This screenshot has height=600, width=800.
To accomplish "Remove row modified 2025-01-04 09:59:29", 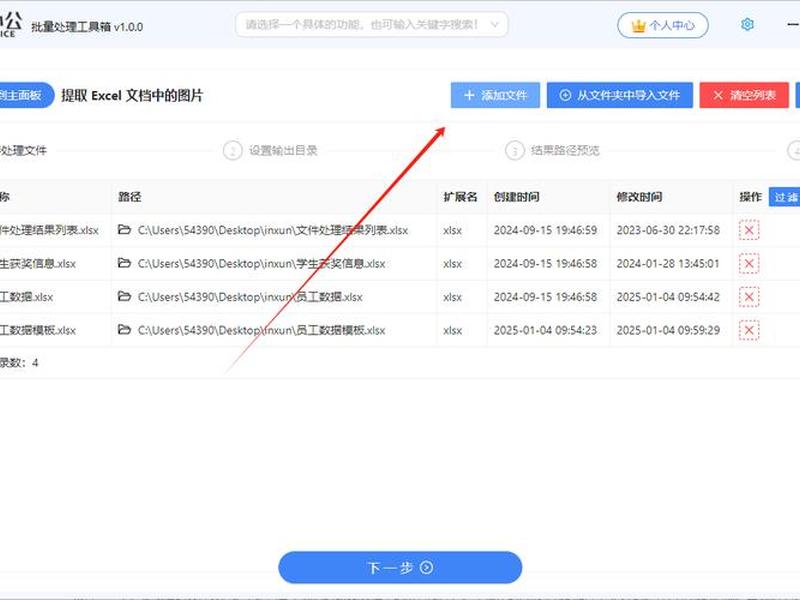I will coord(749,330).
